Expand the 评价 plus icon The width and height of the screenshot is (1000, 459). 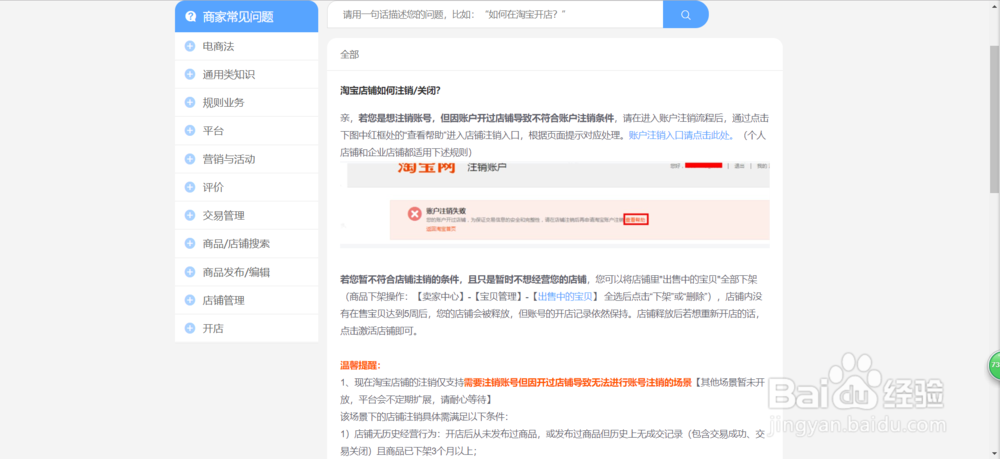click(x=189, y=187)
